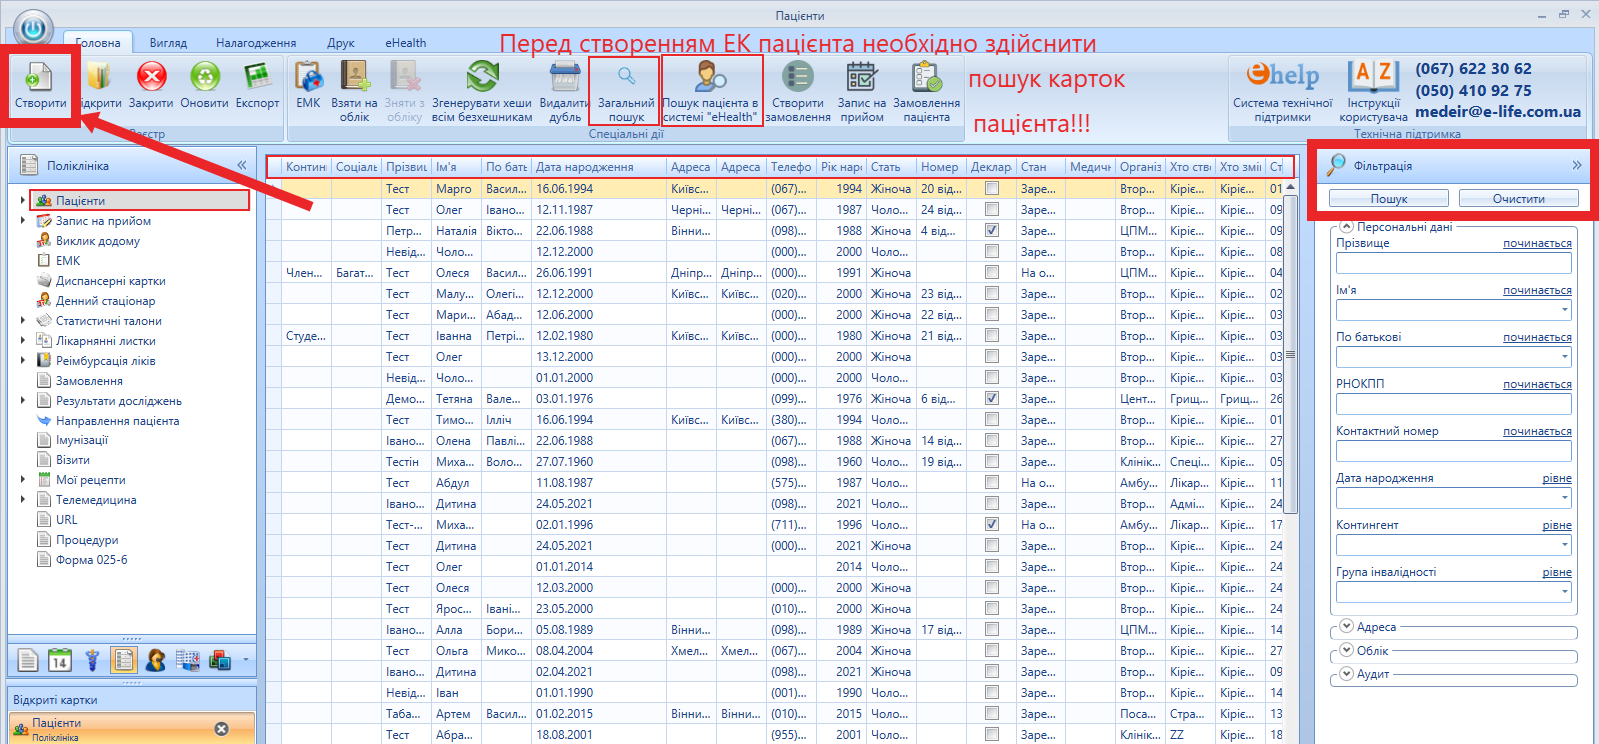Viewport: 1599px width, 744px height.
Task: Open Інструкції користувача A-Z icon
Action: [1373, 76]
